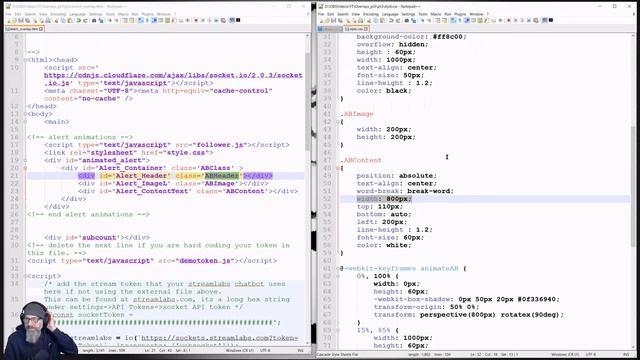Click black square plugin icon in style.css toolbar
Image resolution: width=640 pixels, height=360 pixels.
[551, 20]
